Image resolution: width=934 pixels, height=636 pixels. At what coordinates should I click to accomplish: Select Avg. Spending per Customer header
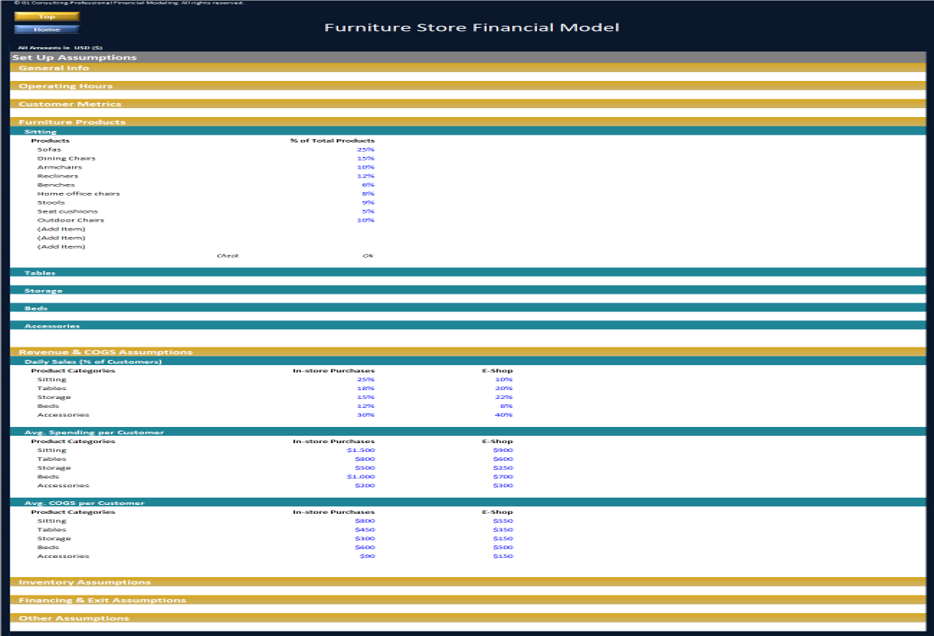tap(468, 432)
